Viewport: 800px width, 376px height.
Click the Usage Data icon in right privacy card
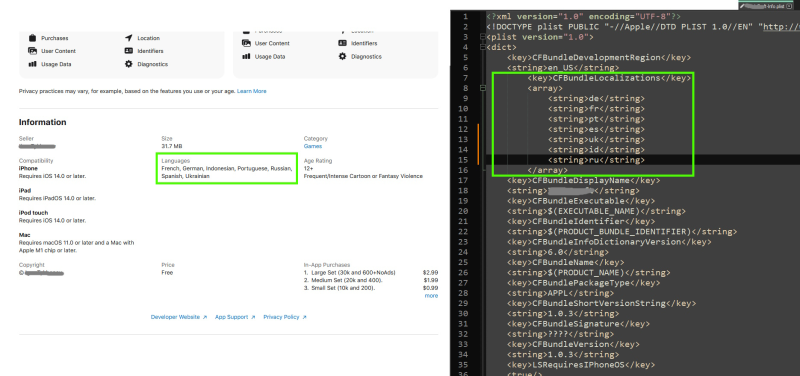click(246, 57)
